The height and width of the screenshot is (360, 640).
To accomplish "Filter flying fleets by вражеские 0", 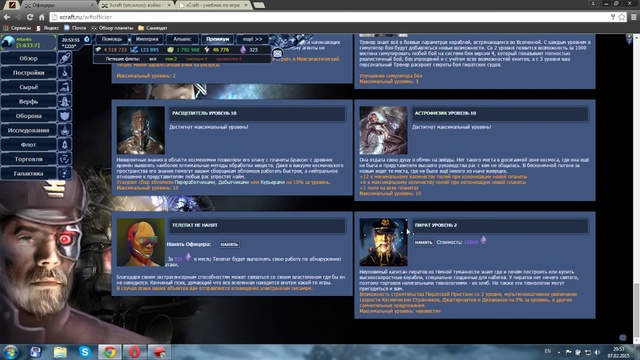I will (x=229, y=59).
